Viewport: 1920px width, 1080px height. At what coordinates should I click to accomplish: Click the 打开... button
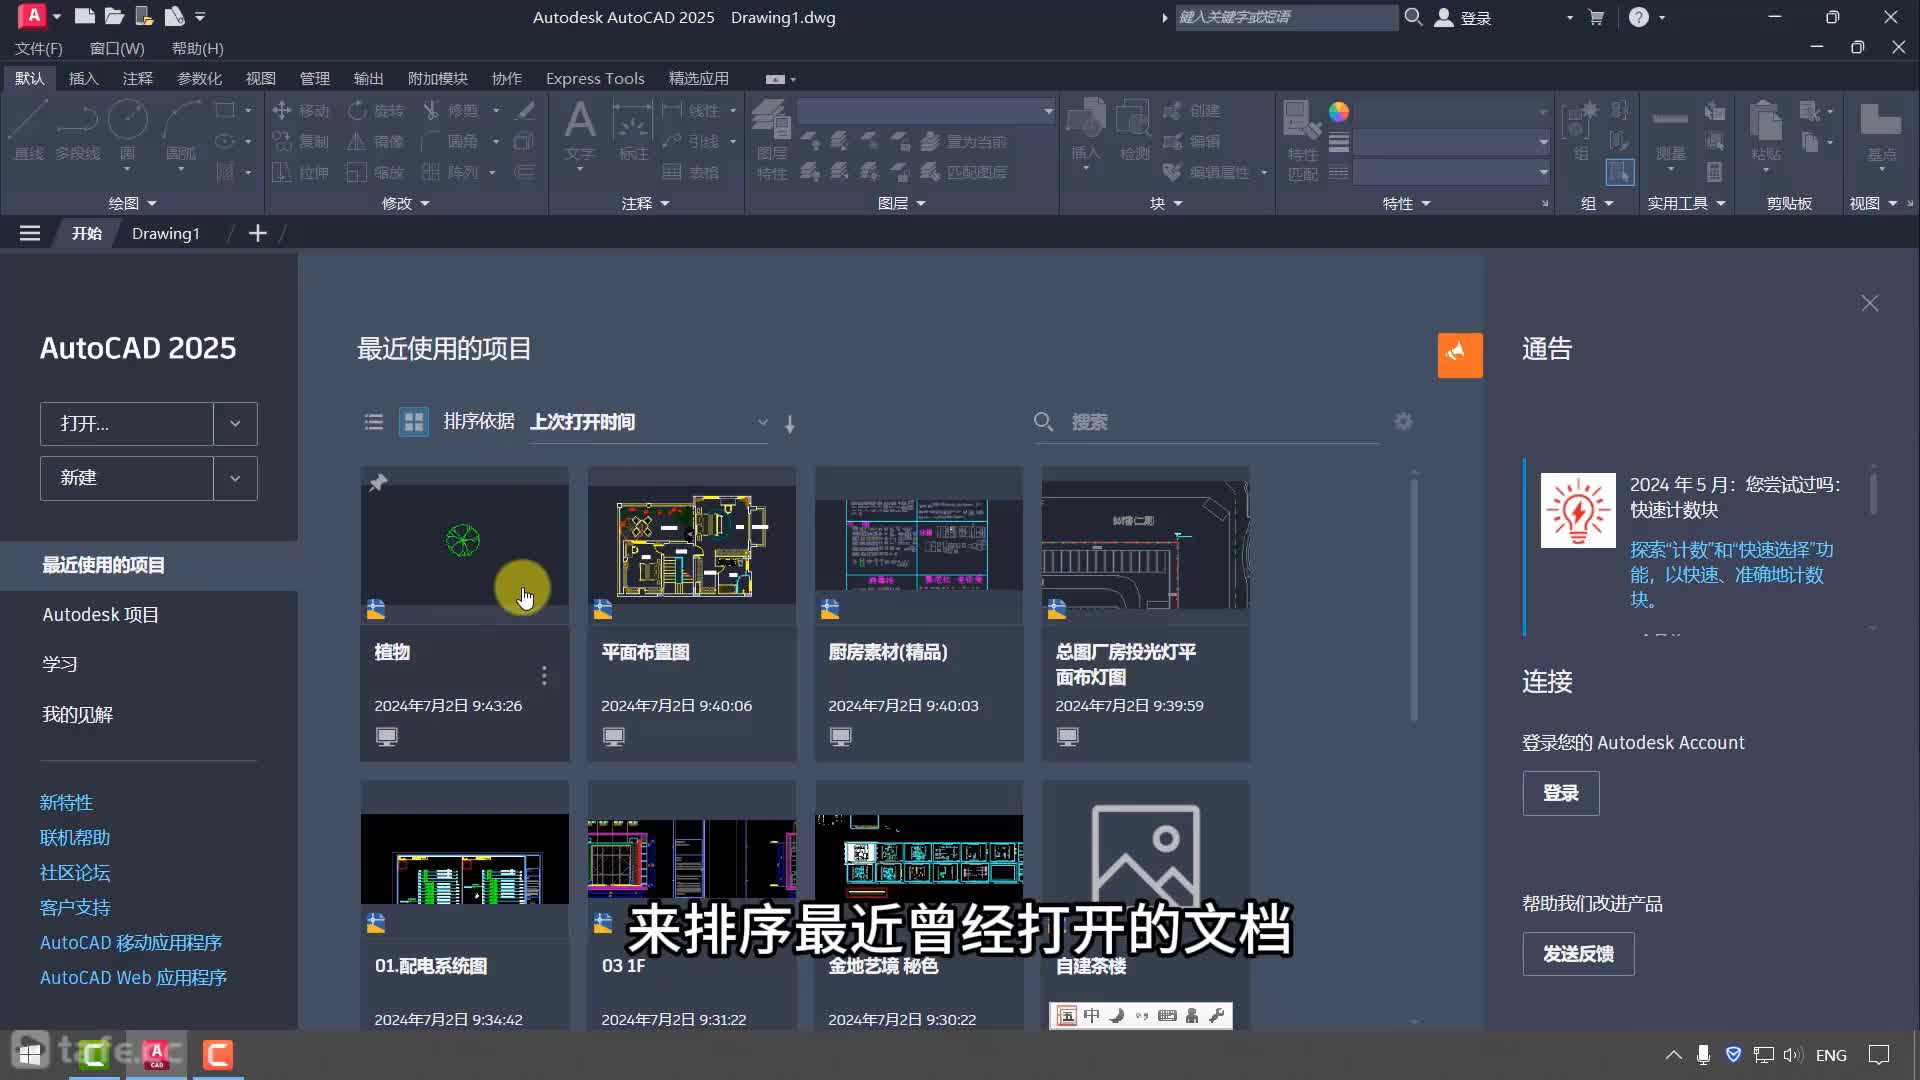pyautogui.click(x=127, y=424)
